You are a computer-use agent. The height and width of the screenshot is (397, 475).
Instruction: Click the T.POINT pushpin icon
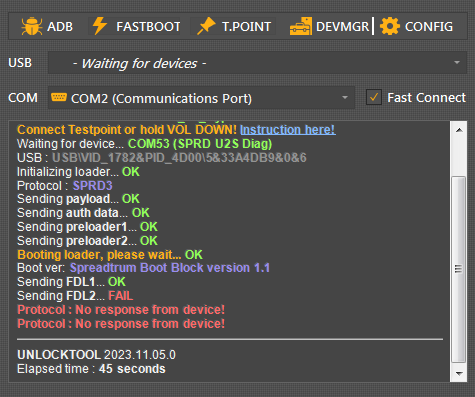click(206, 26)
